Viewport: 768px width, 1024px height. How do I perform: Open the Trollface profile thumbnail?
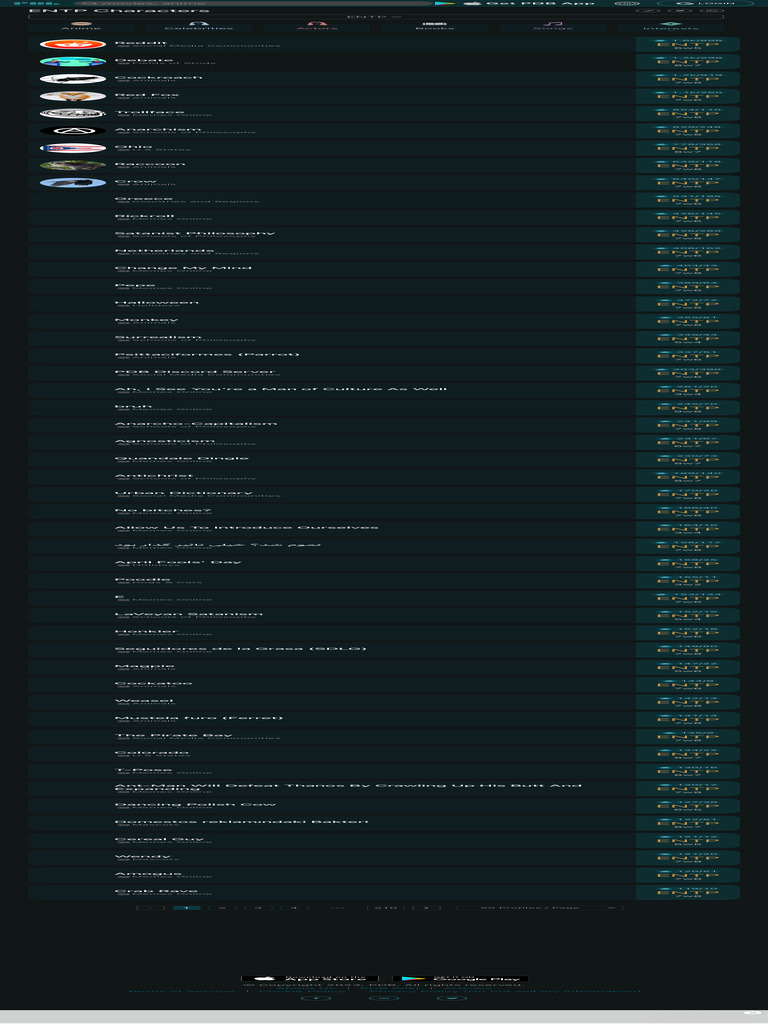[72, 114]
